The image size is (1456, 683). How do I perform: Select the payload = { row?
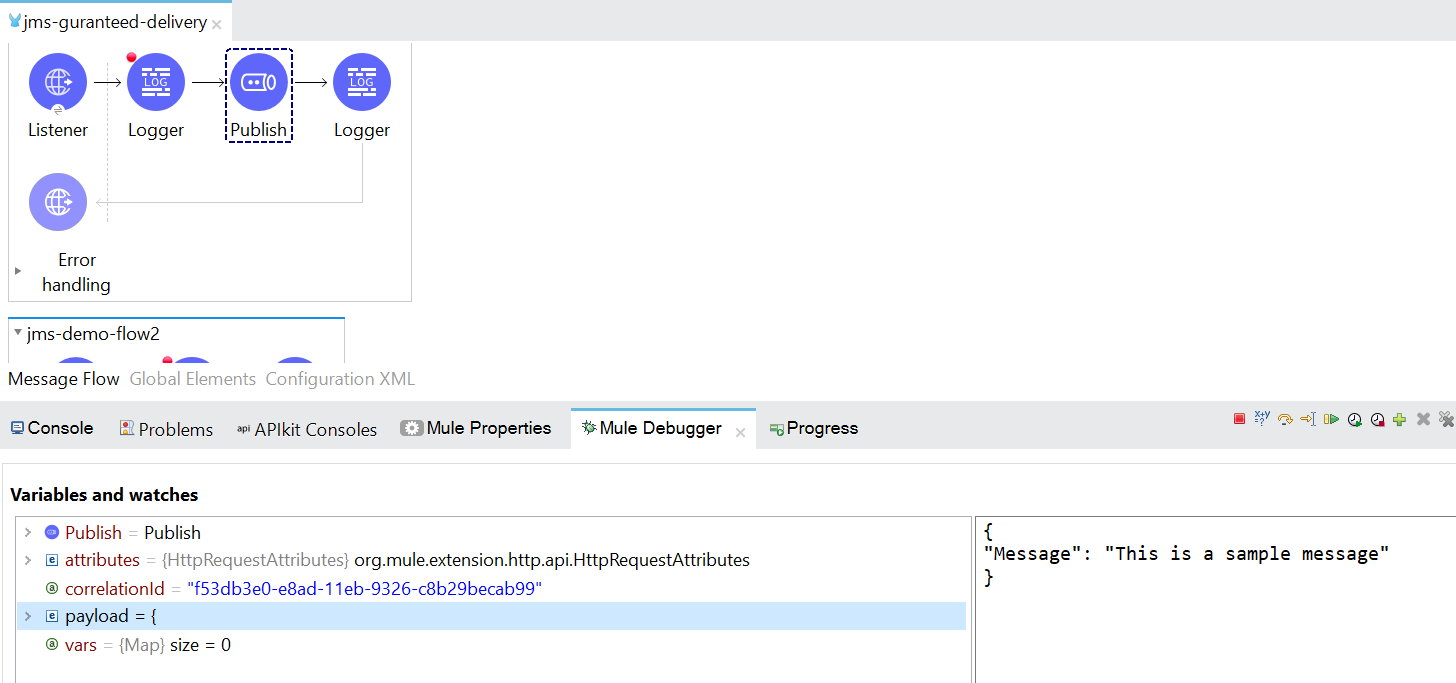[492, 617]
